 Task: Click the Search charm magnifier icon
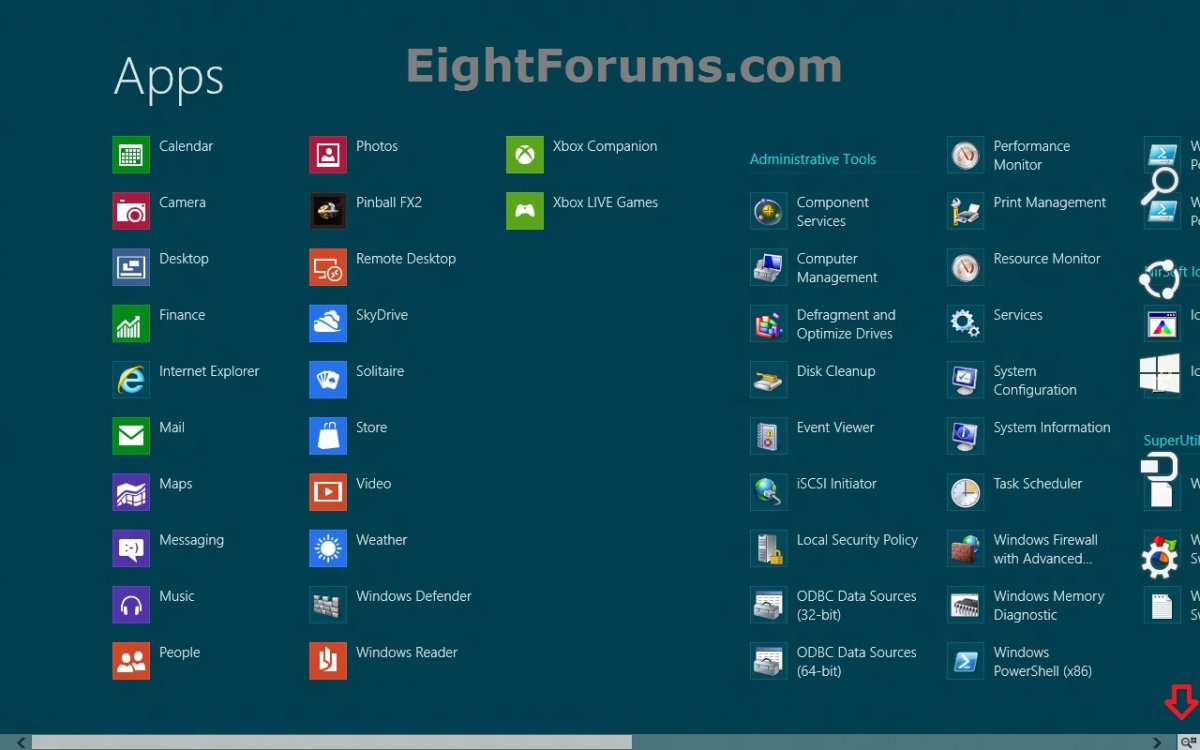[1161, 186]
